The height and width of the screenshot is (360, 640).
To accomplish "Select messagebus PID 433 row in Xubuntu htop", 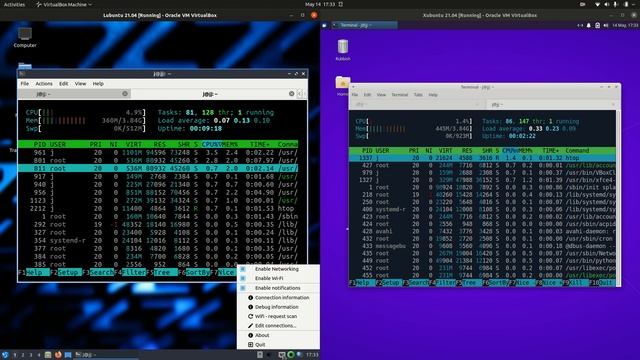I will (x=482, y=246).
